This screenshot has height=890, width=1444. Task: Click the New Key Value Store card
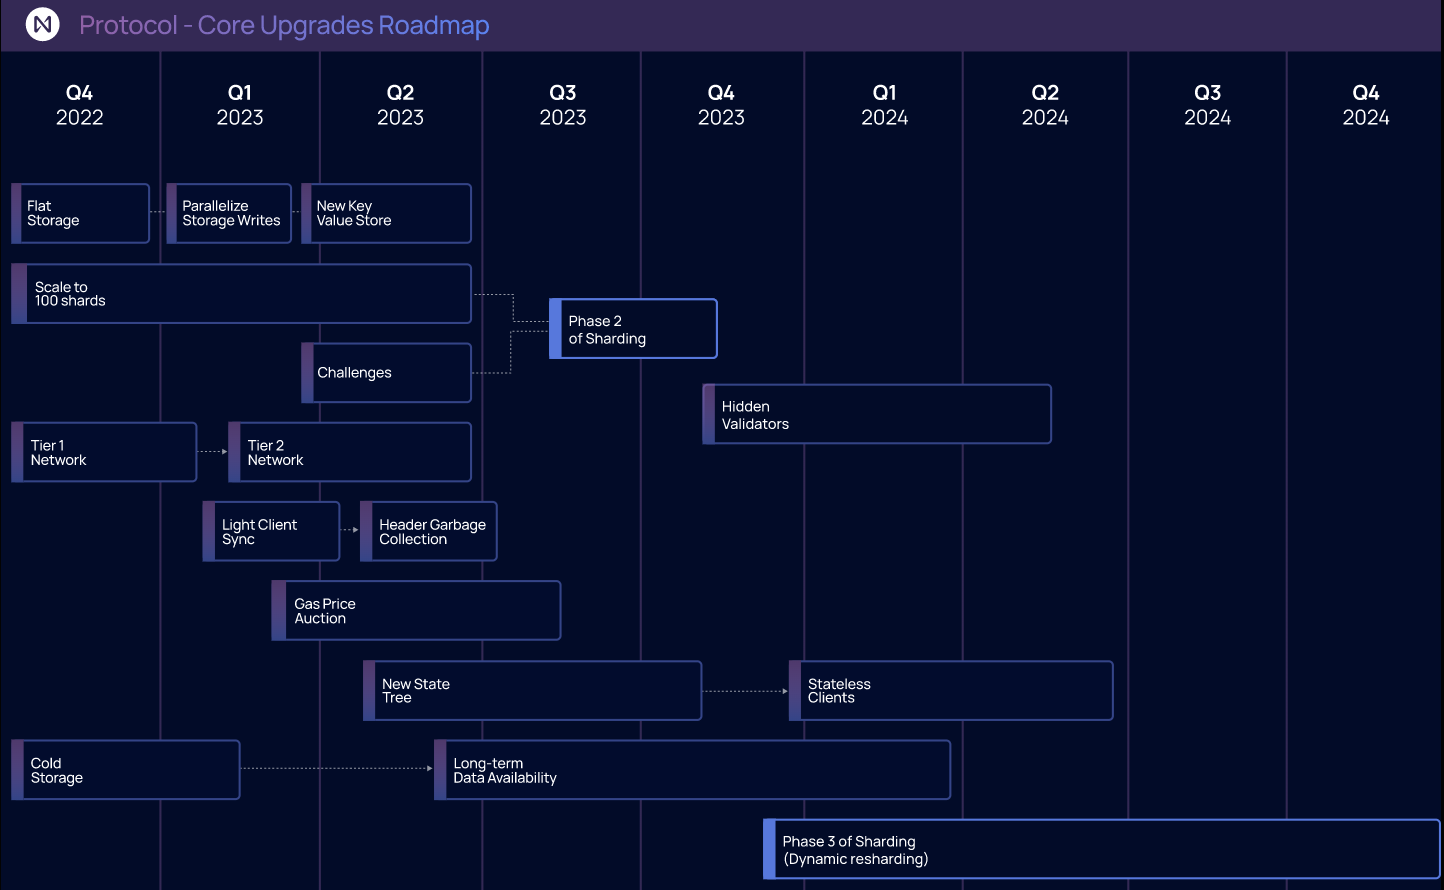(x=386, y=213)
